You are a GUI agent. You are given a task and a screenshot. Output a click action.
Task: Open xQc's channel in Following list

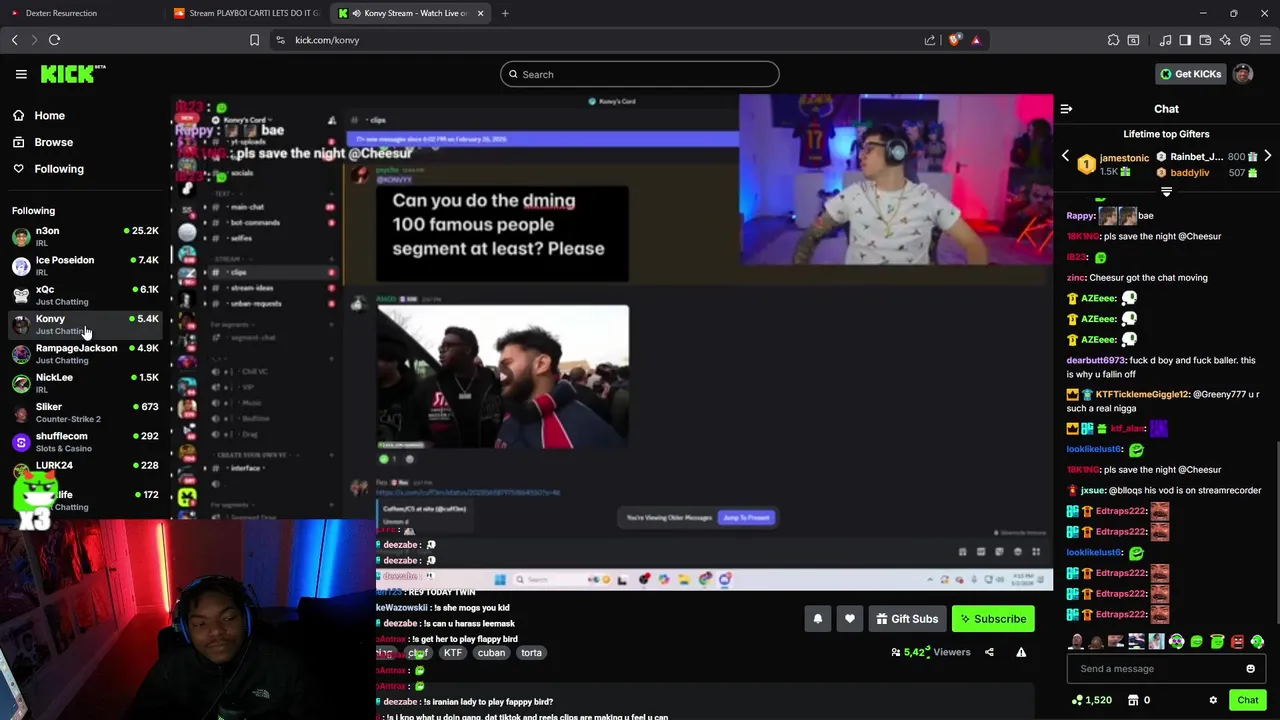click(x=85, y=295)
